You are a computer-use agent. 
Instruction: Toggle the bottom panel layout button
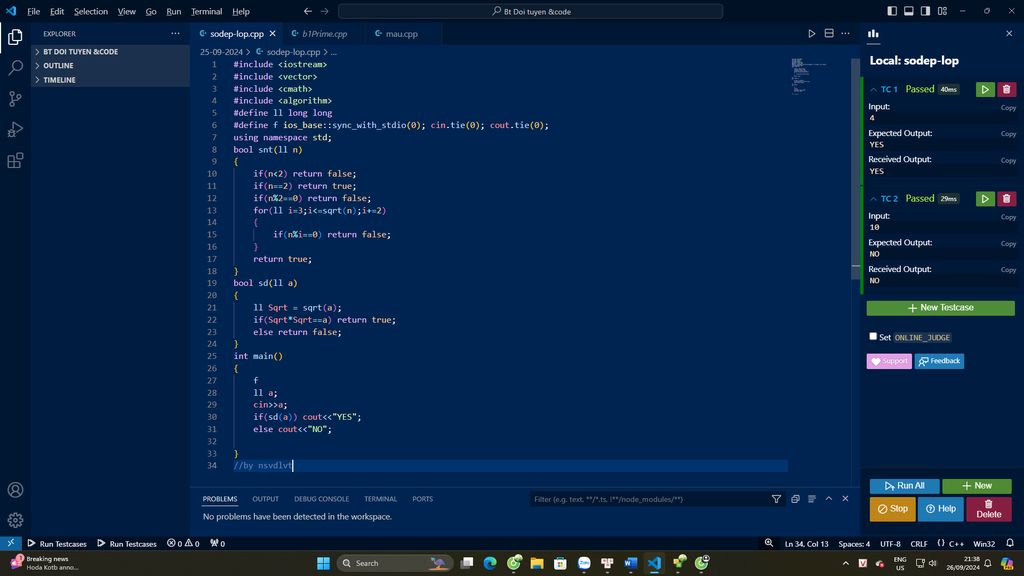point(907,12)
